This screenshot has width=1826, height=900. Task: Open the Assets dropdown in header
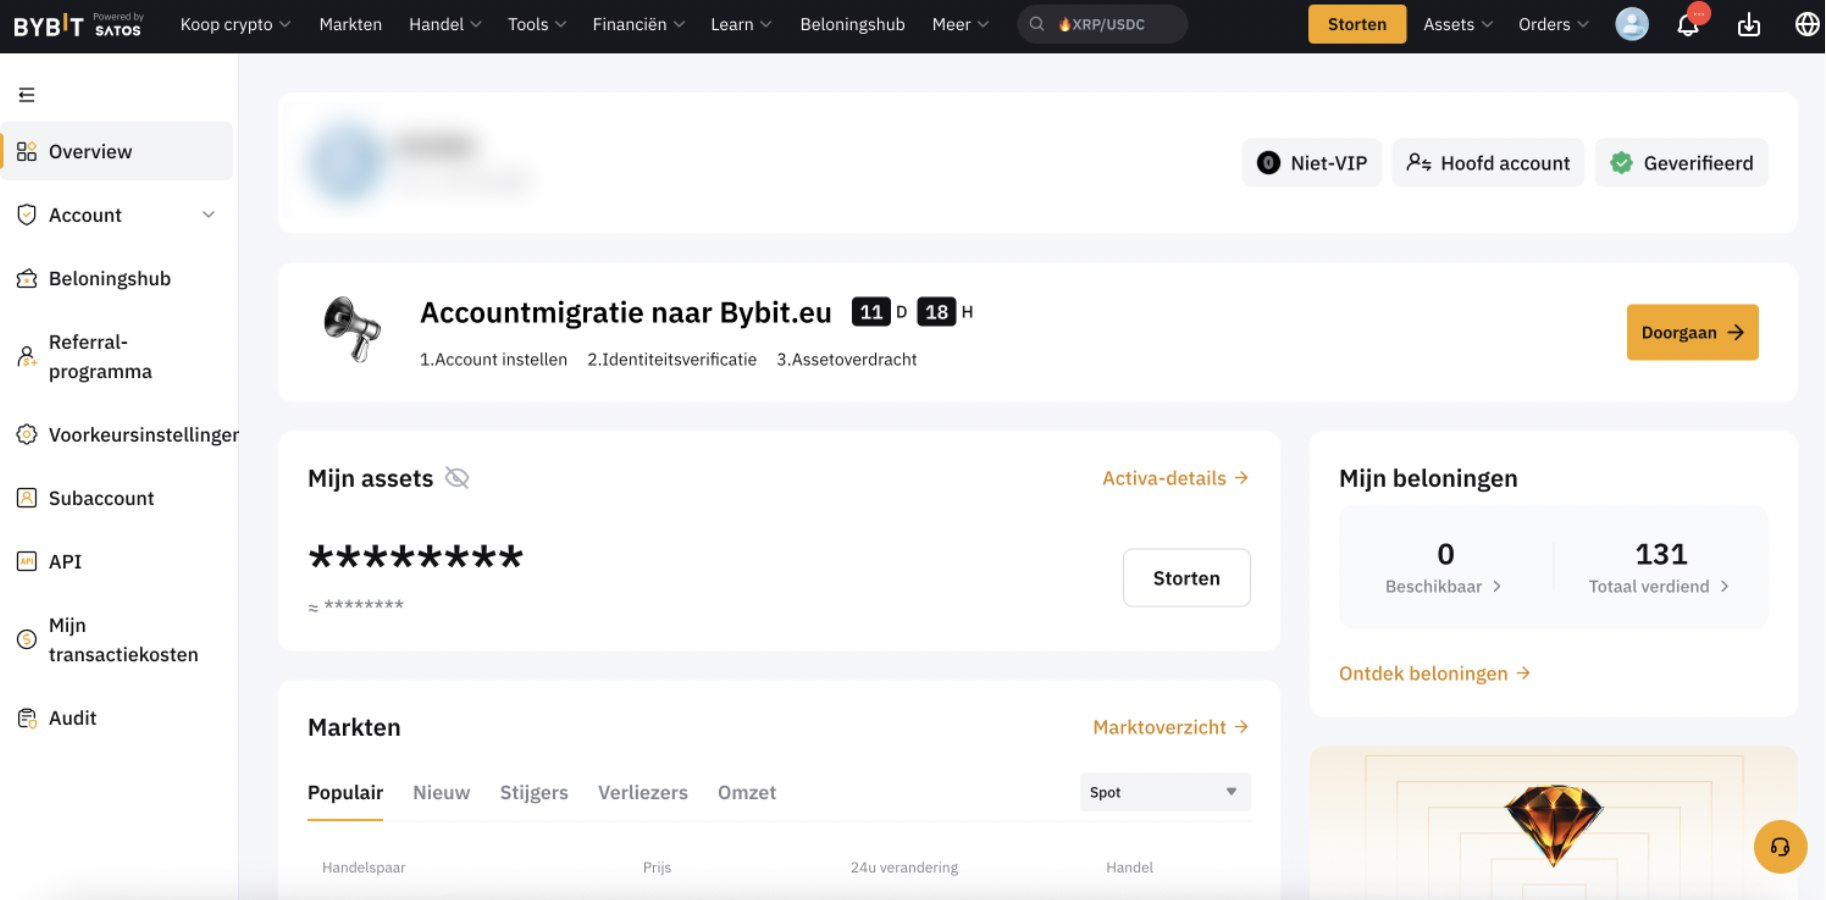pos(1457,24)
